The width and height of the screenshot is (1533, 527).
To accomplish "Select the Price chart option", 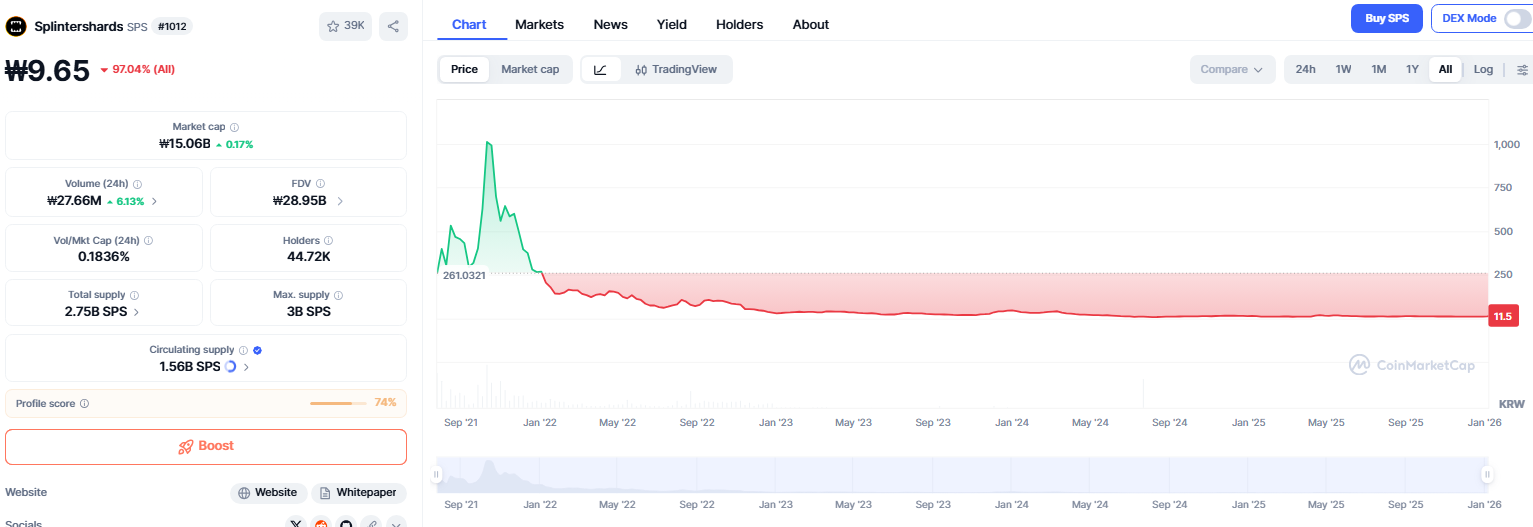I will coord(464,70).
